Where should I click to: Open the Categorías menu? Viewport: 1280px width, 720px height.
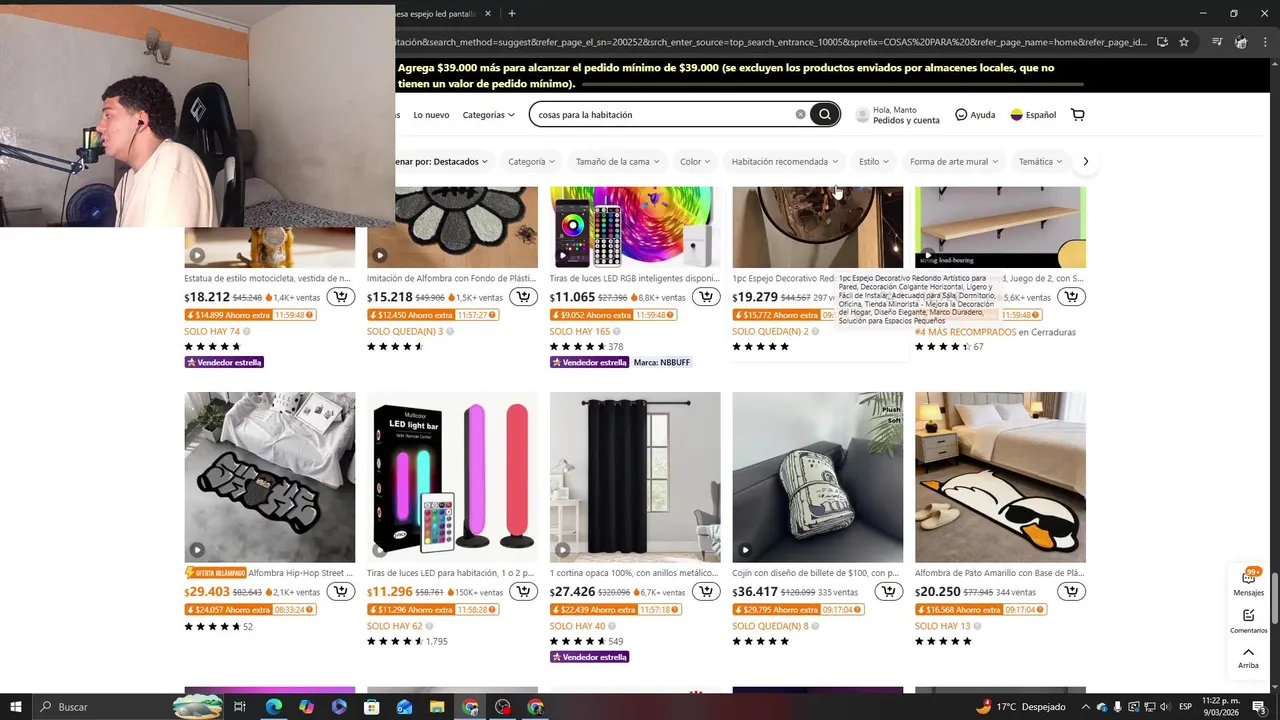[488, 115]
